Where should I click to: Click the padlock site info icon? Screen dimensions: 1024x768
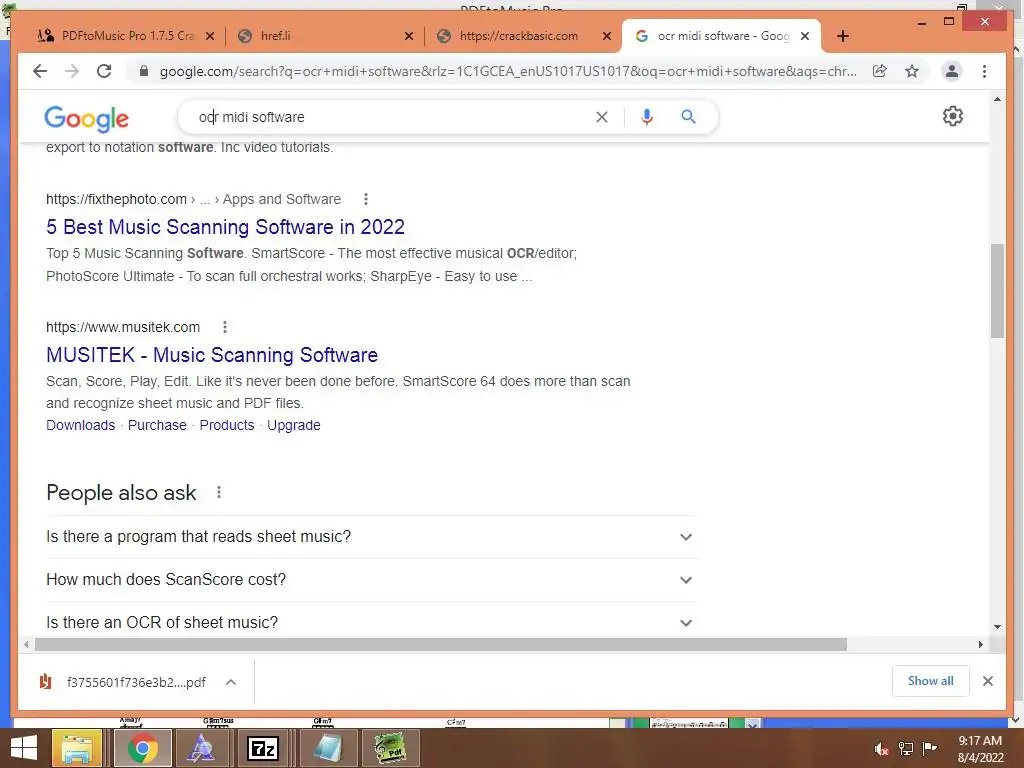point(144,71)
